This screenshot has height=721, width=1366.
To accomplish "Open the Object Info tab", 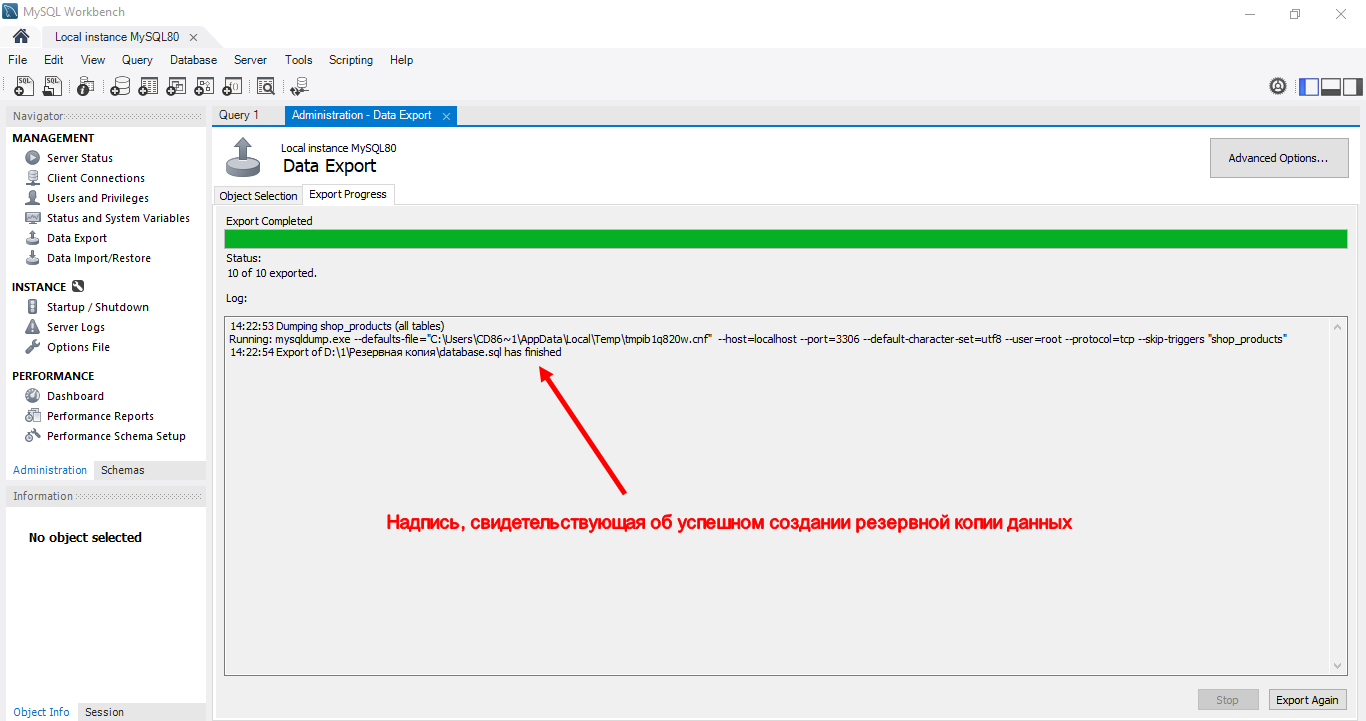I will (42, 712).
